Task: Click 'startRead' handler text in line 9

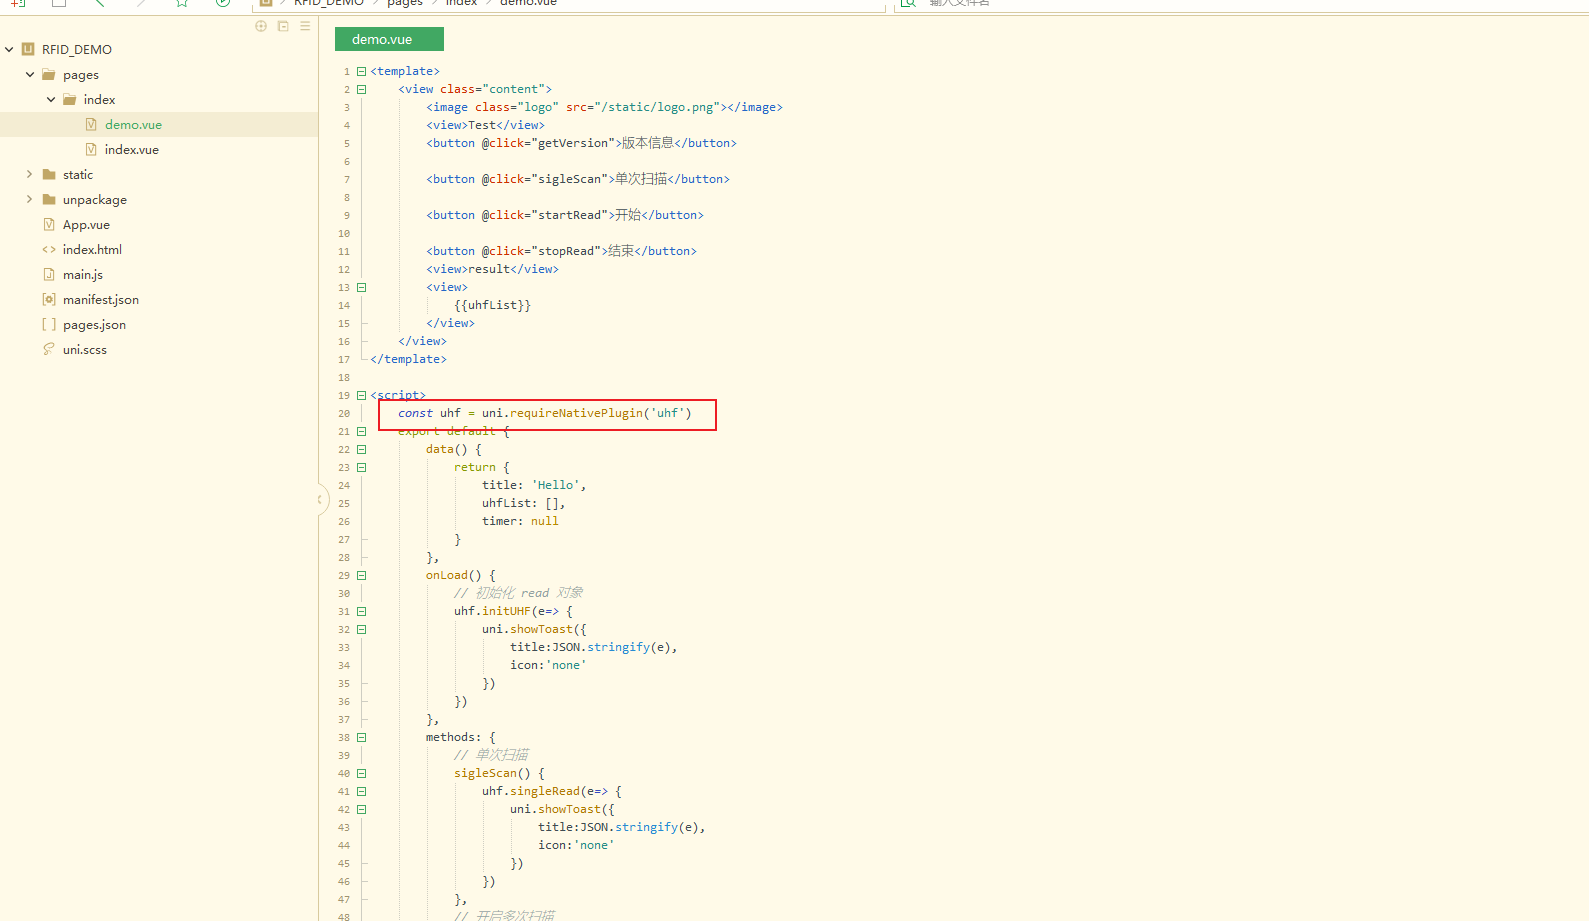Action: 570,215
